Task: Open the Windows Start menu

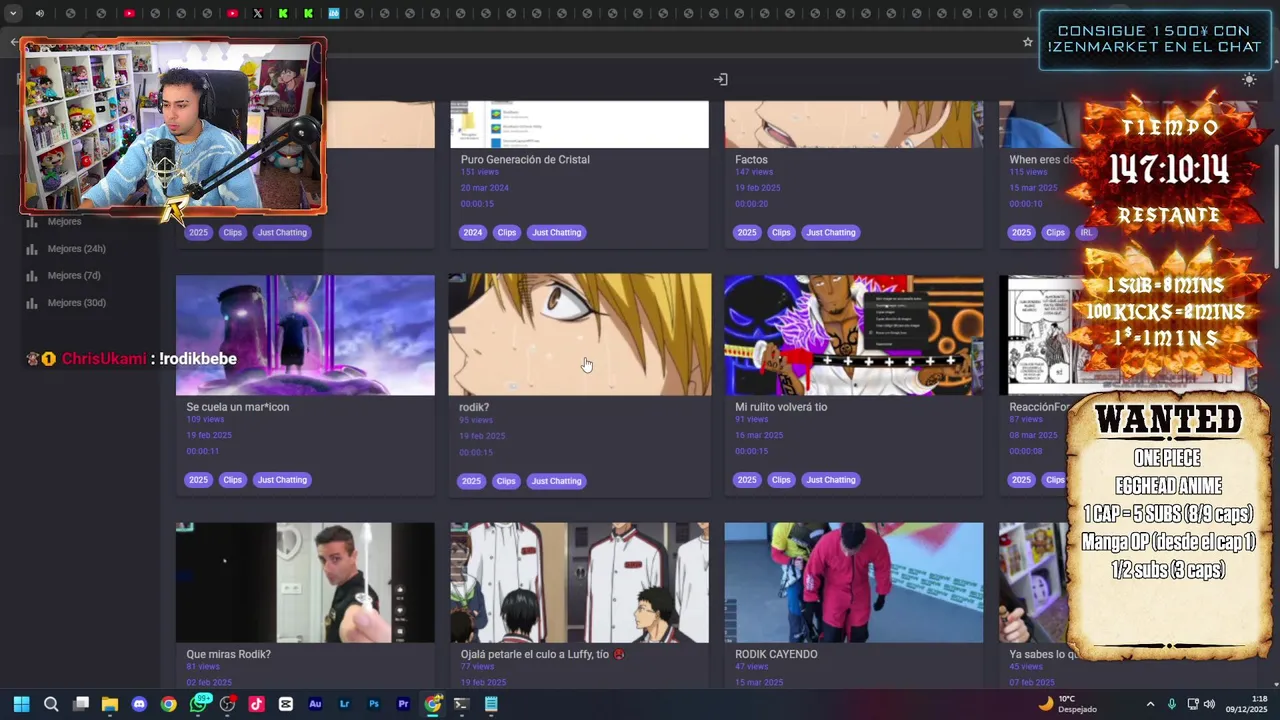Action: tap(21, 704)
